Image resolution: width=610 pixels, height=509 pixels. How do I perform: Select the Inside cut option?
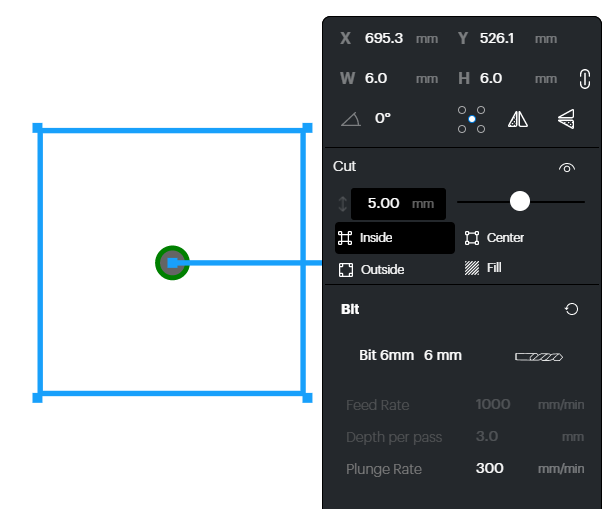click(394, 238)
